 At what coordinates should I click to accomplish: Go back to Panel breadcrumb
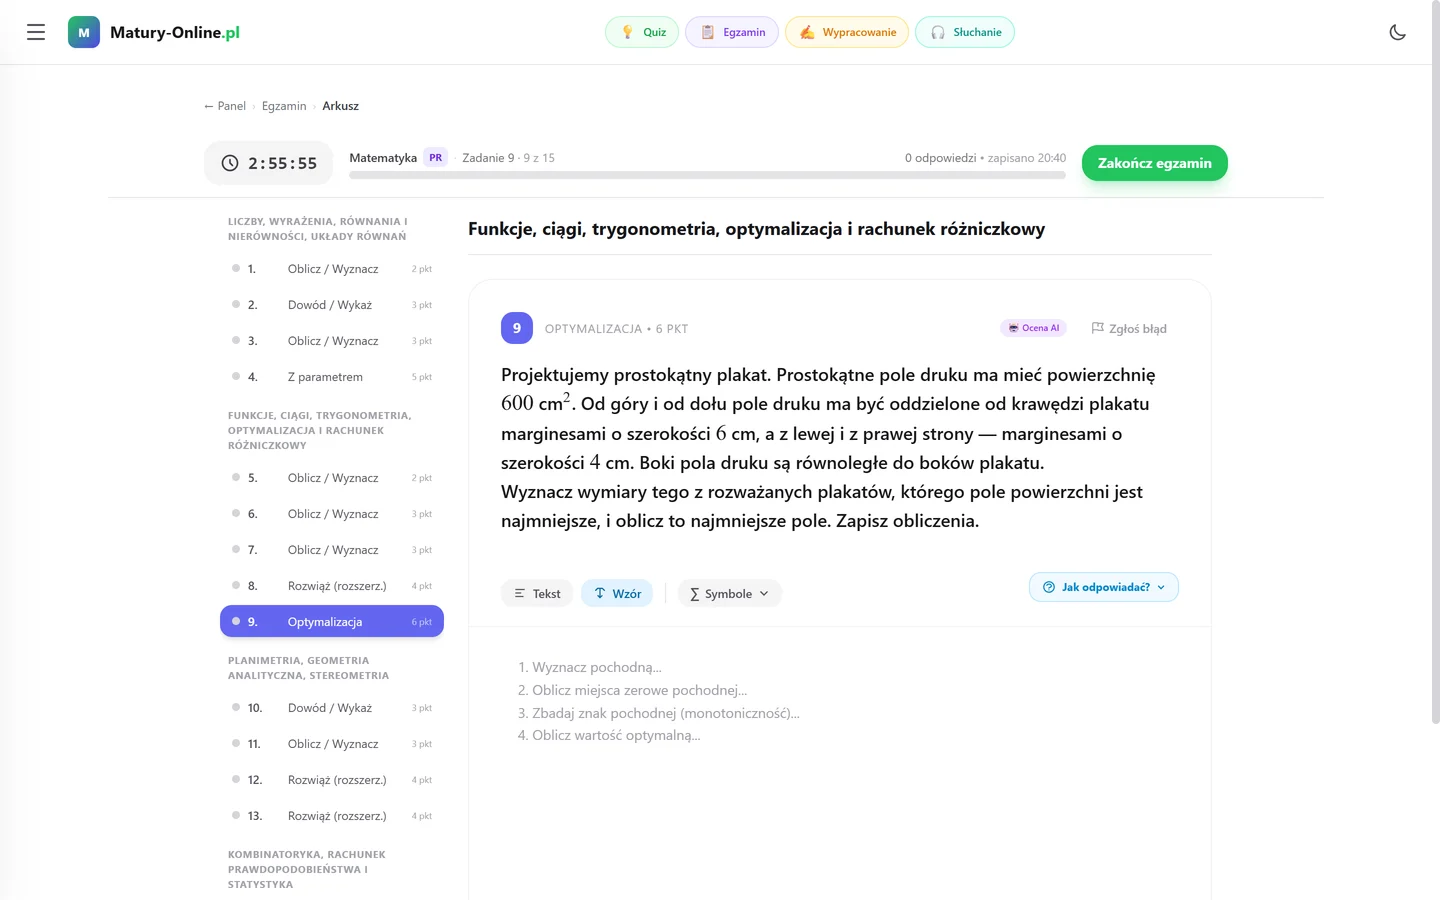[225, 106]
